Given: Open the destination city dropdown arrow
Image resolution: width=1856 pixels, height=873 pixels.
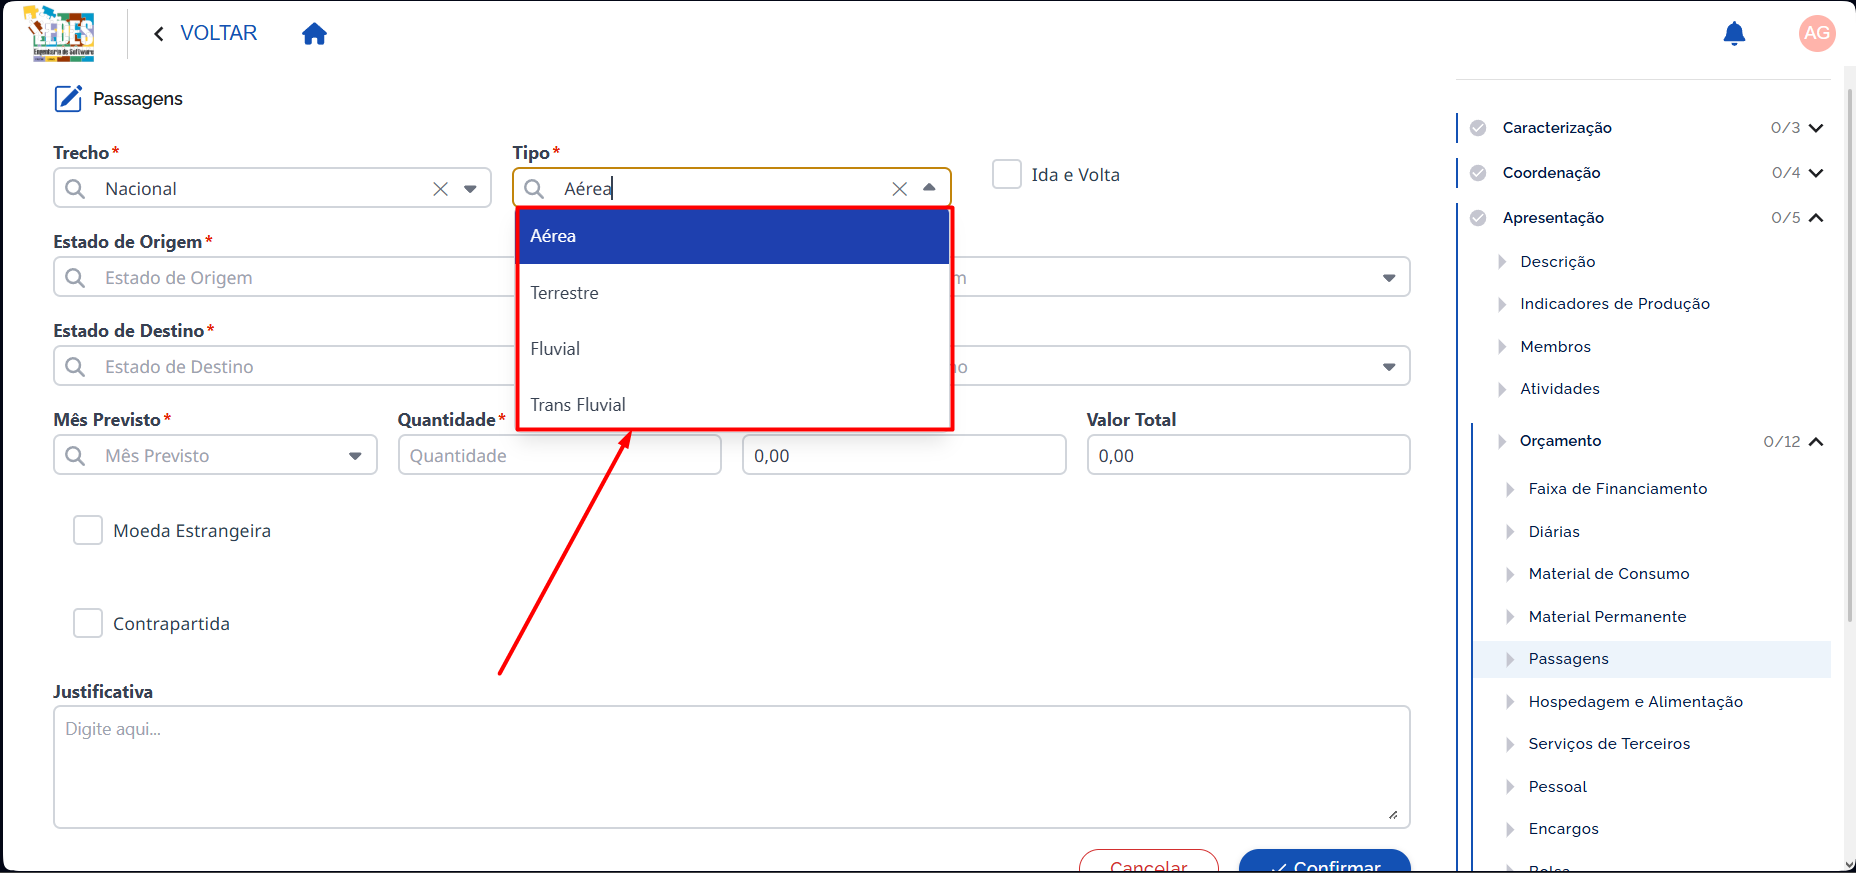Looking at the screenshot, I should 1389,367.
